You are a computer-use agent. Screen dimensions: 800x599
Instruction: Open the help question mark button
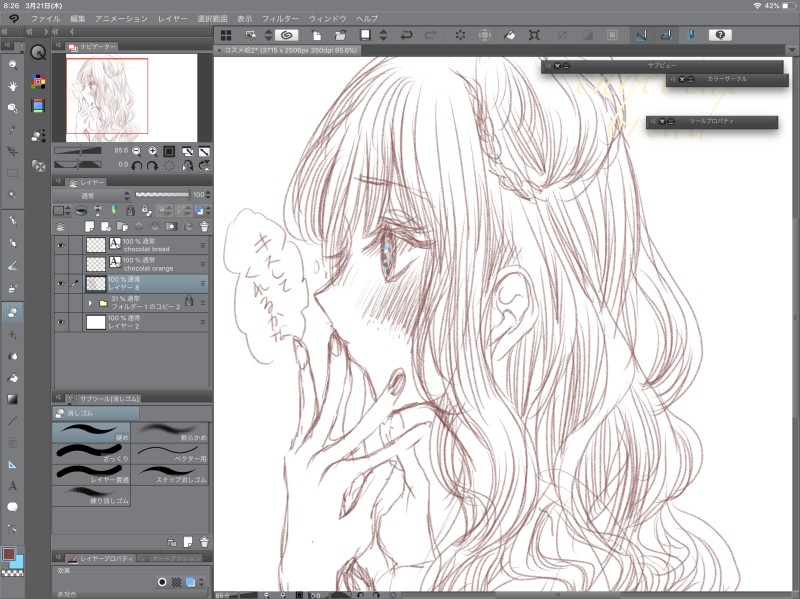[720, 35]
